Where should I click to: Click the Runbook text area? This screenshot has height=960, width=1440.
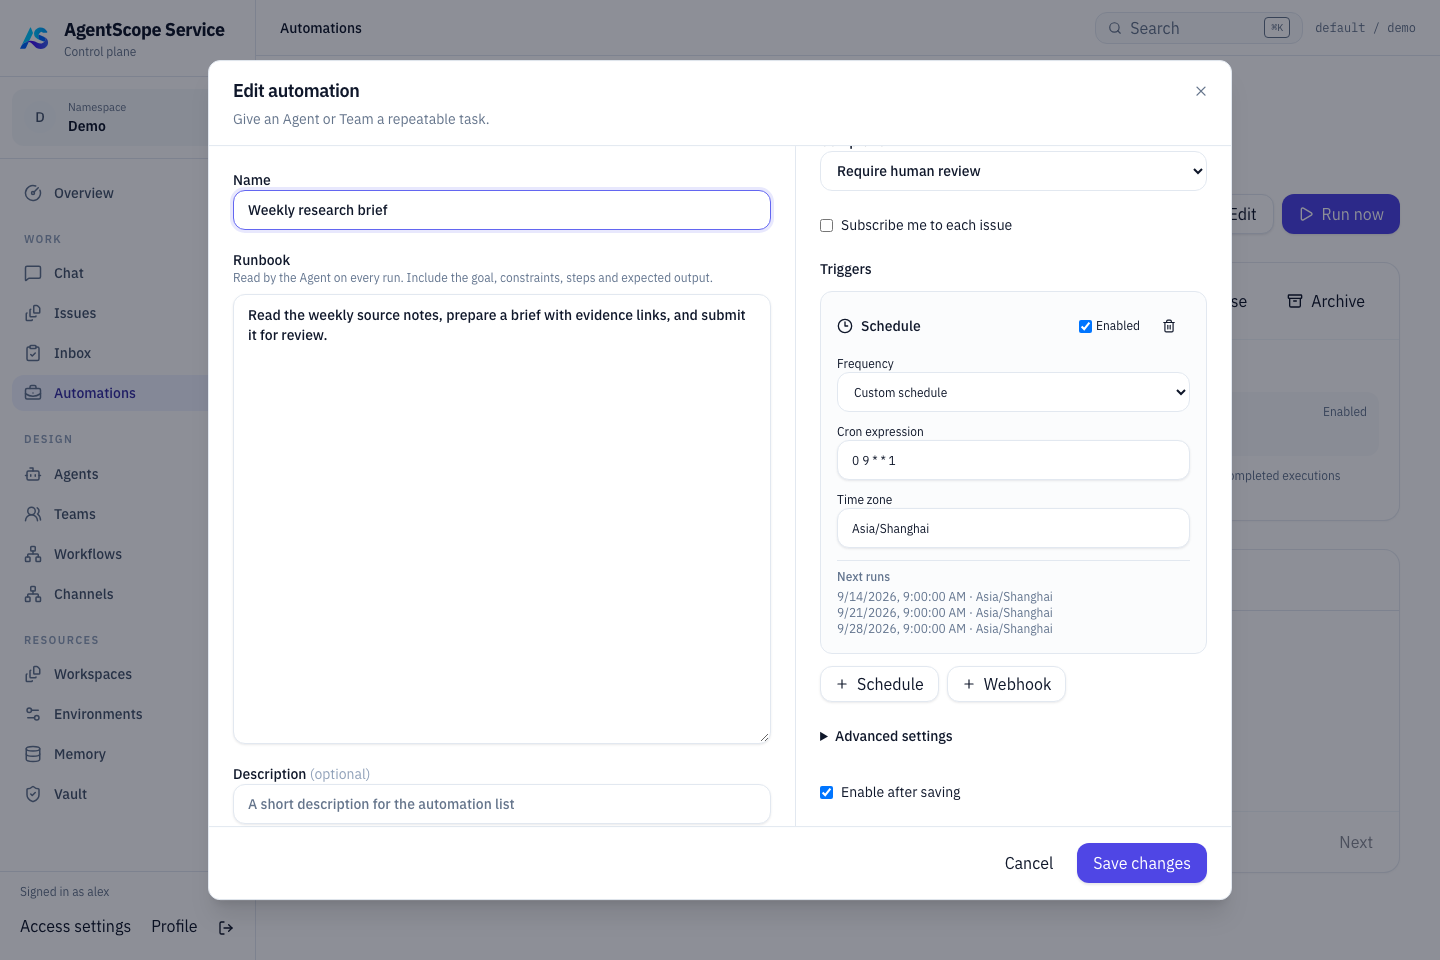pyautogui.click(x=502, y=519)
